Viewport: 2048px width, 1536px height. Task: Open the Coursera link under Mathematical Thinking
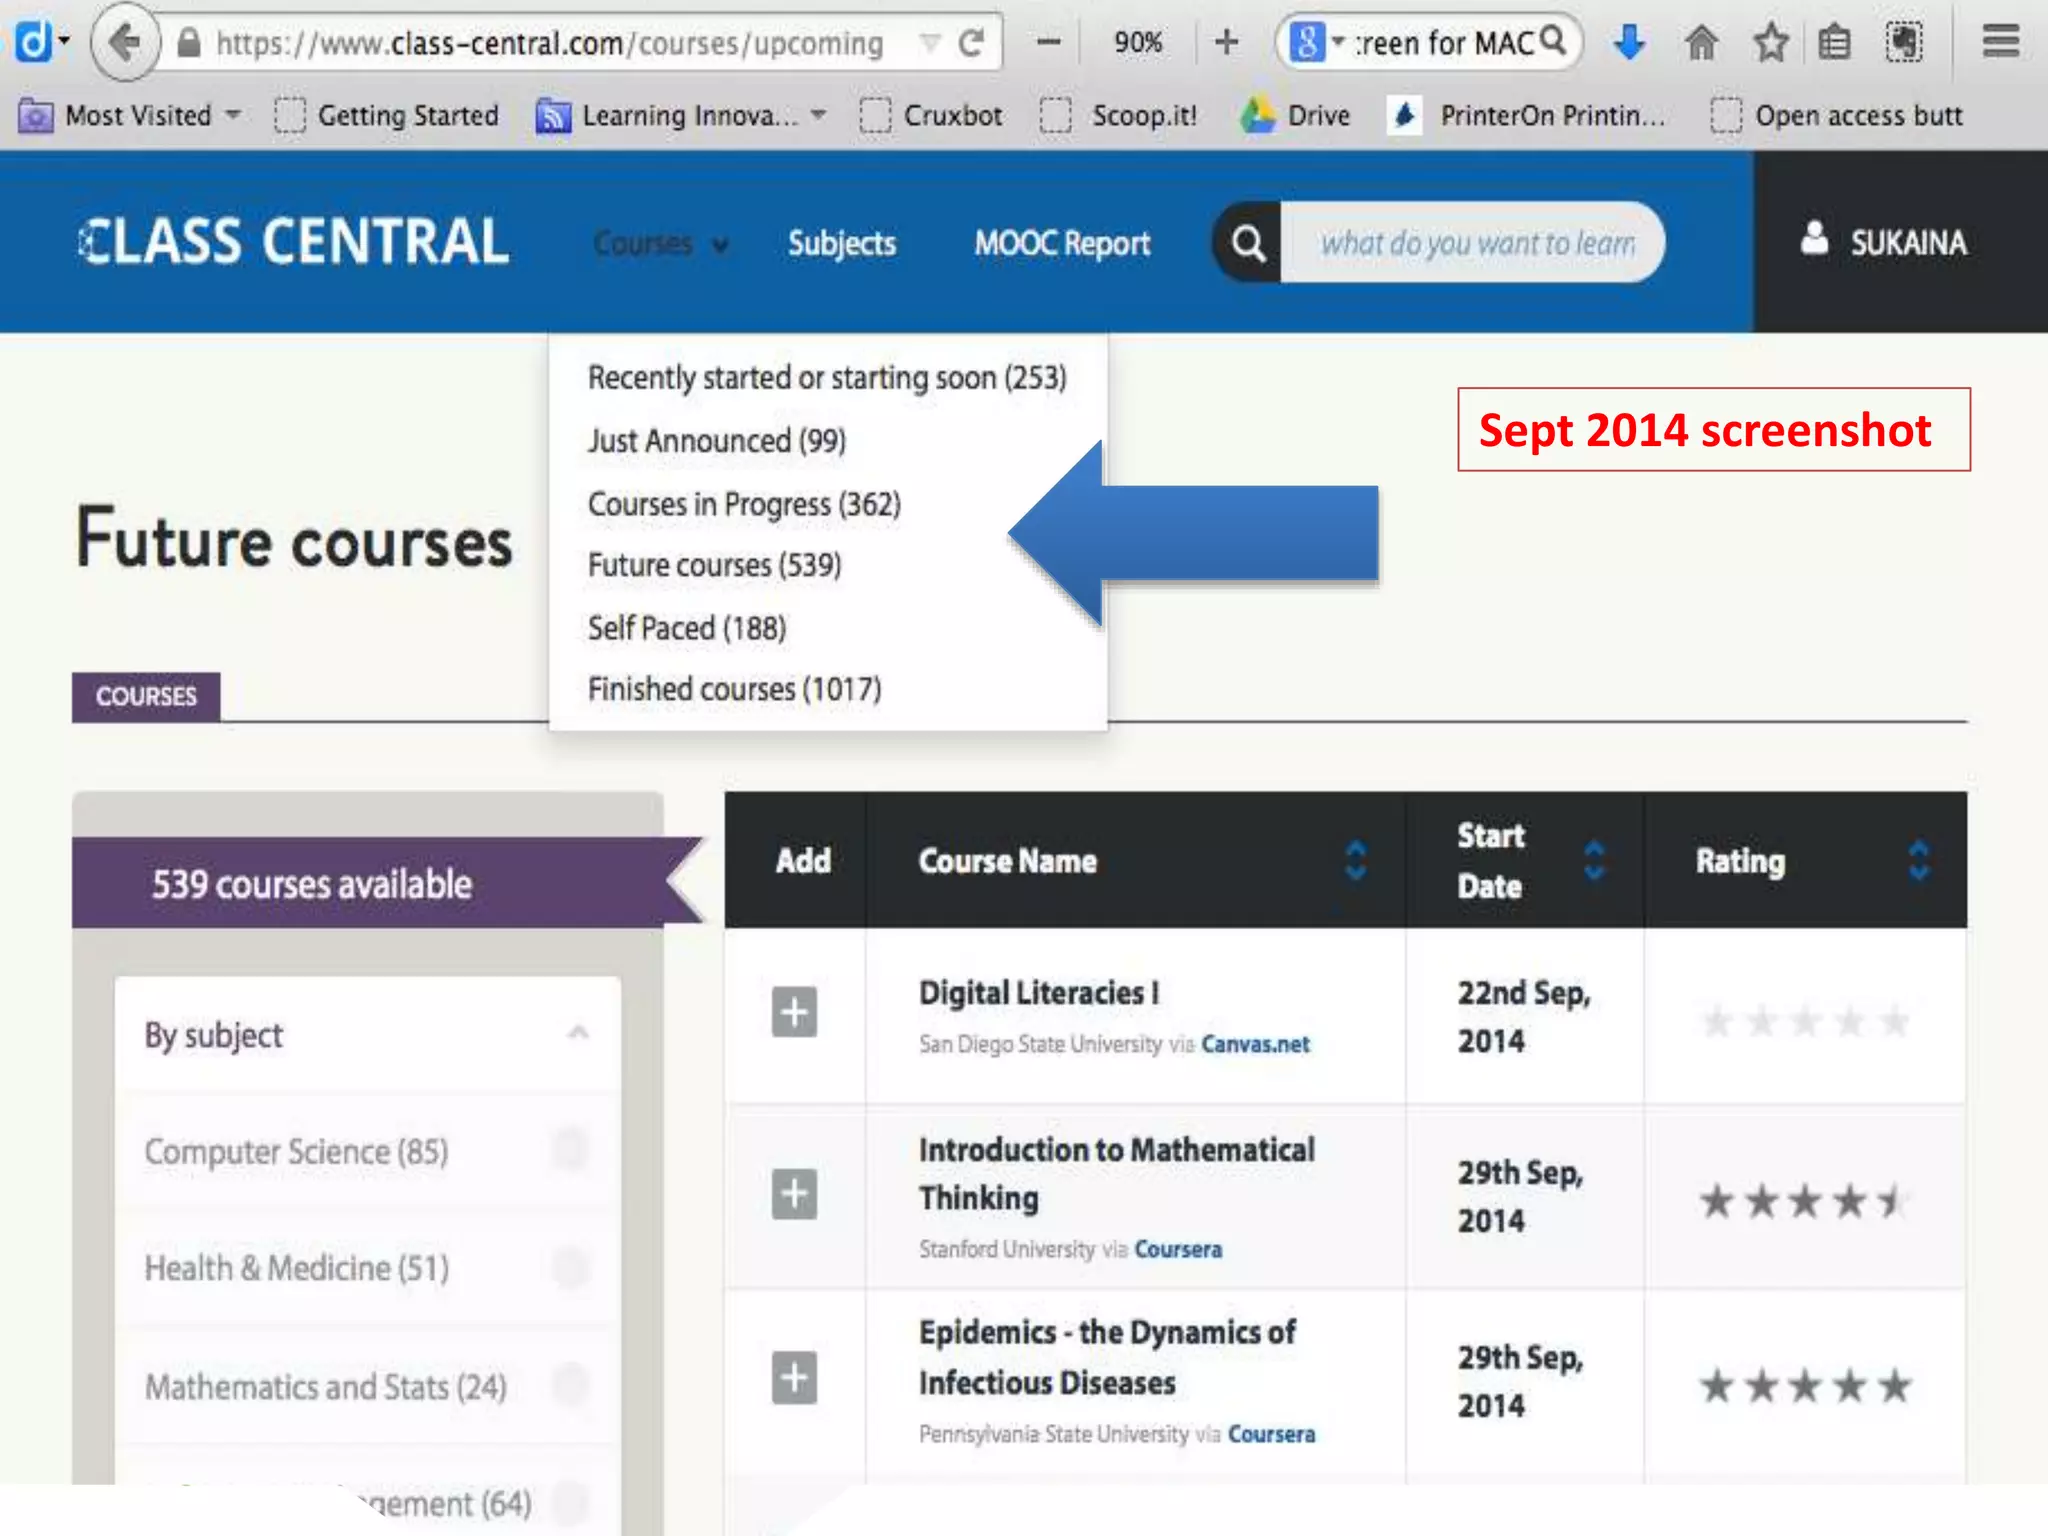click(1177, 1249)
